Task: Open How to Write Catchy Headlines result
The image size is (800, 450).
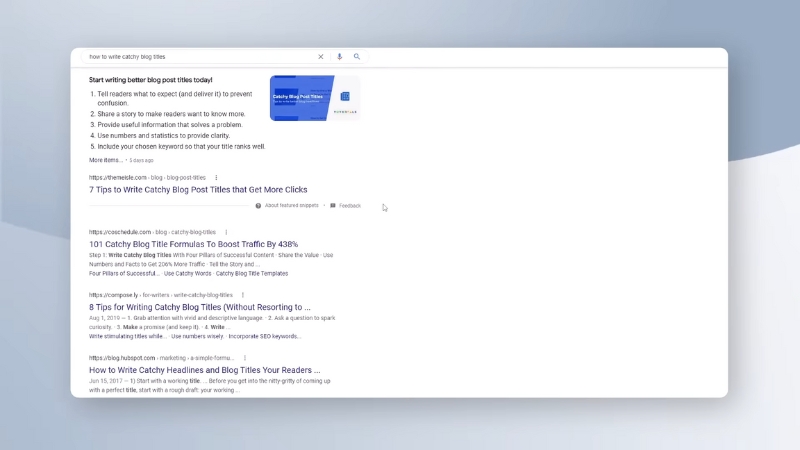Action: pos(205,370)
